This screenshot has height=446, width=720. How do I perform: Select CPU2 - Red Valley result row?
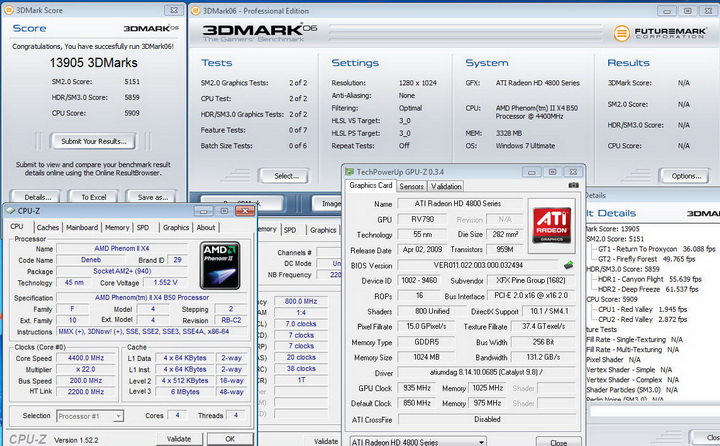point(642,319)
